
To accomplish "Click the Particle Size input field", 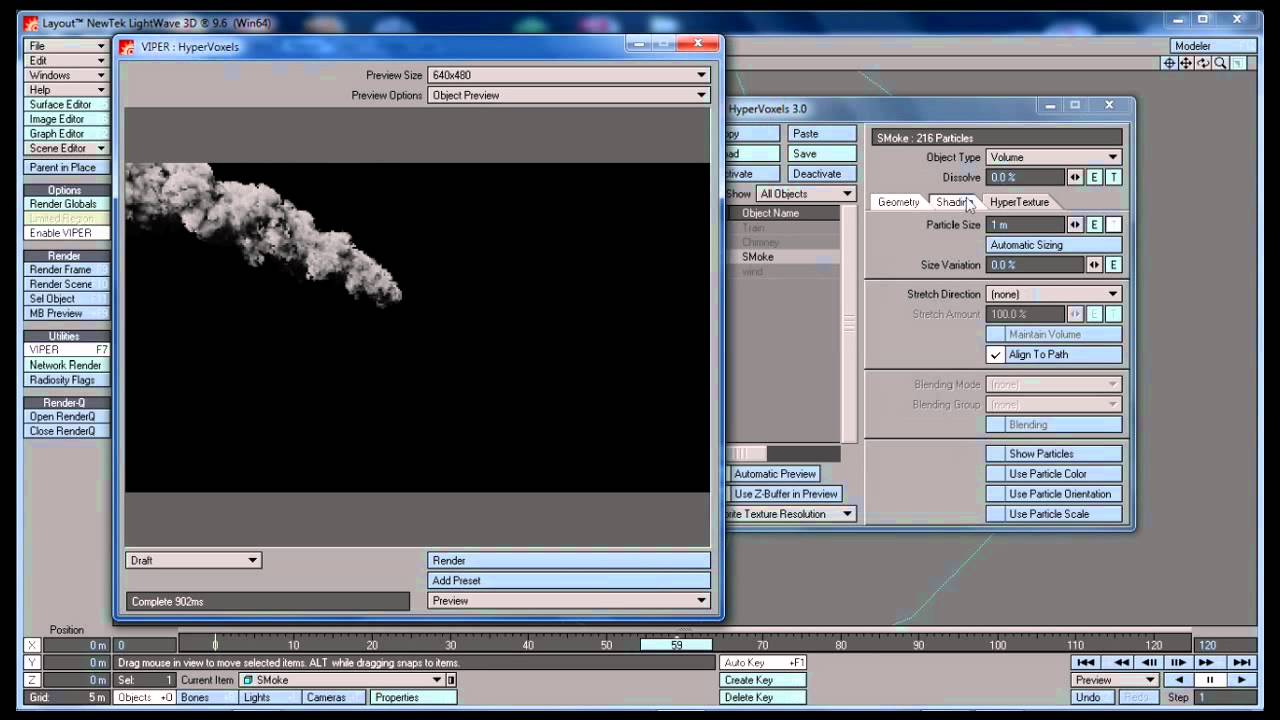I will [1025, 225].
